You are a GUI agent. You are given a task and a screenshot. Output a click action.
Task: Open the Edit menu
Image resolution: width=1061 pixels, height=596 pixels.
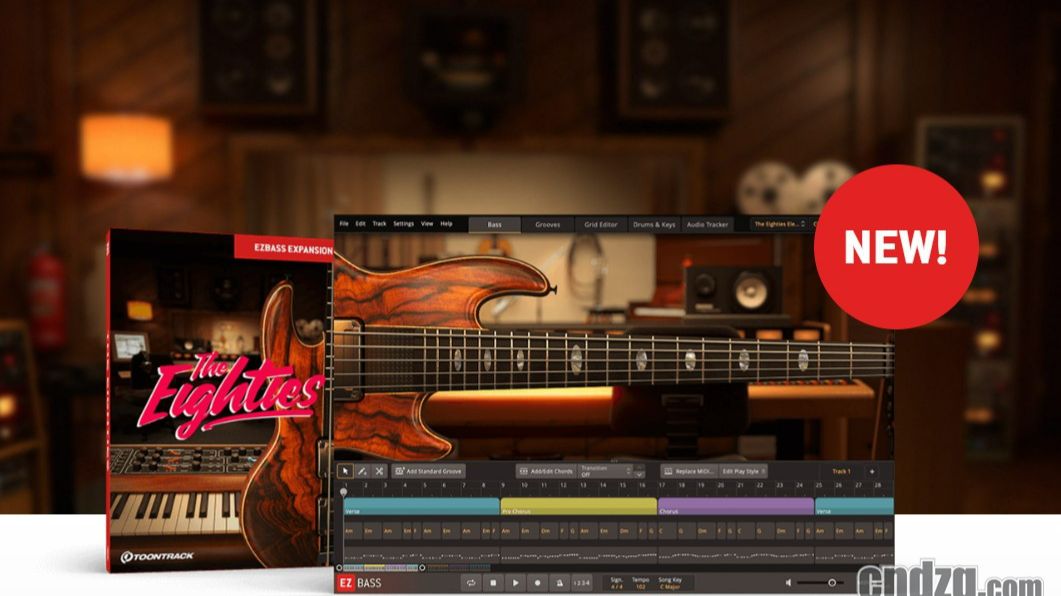pyautogui.click(x=361, y=223)
